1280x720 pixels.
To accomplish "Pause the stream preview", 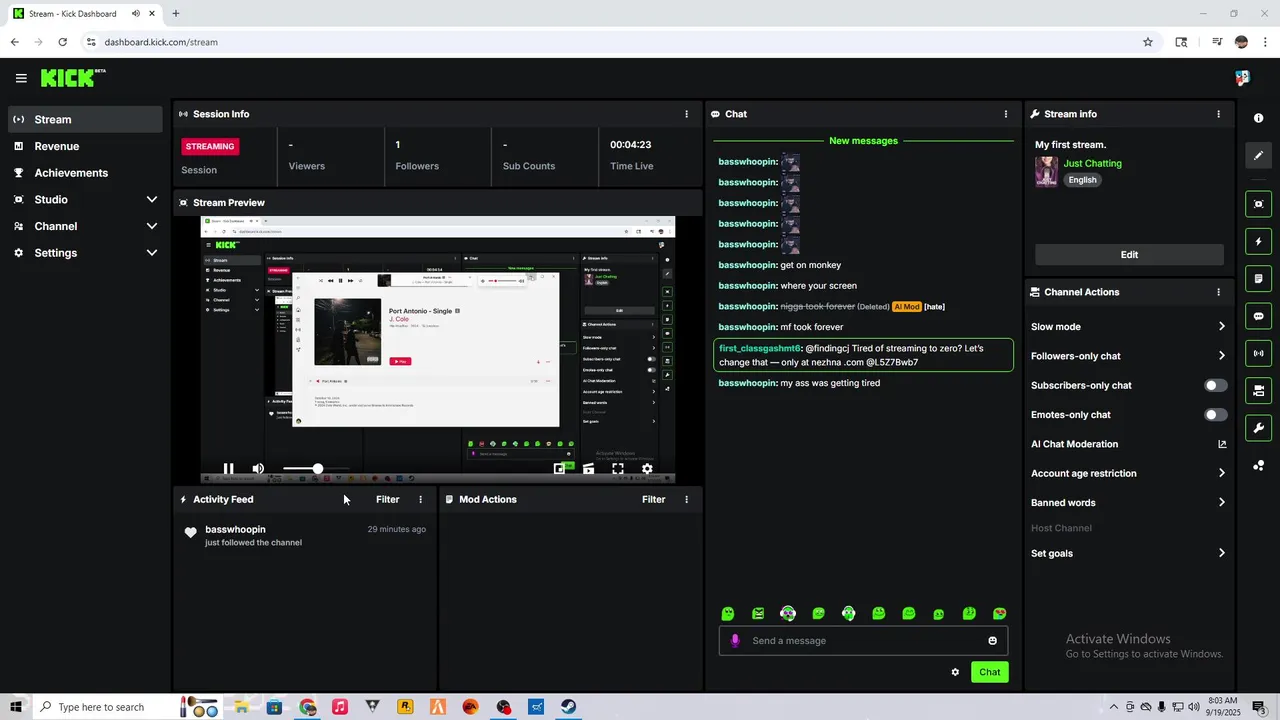I will click(x=229, y=468).
